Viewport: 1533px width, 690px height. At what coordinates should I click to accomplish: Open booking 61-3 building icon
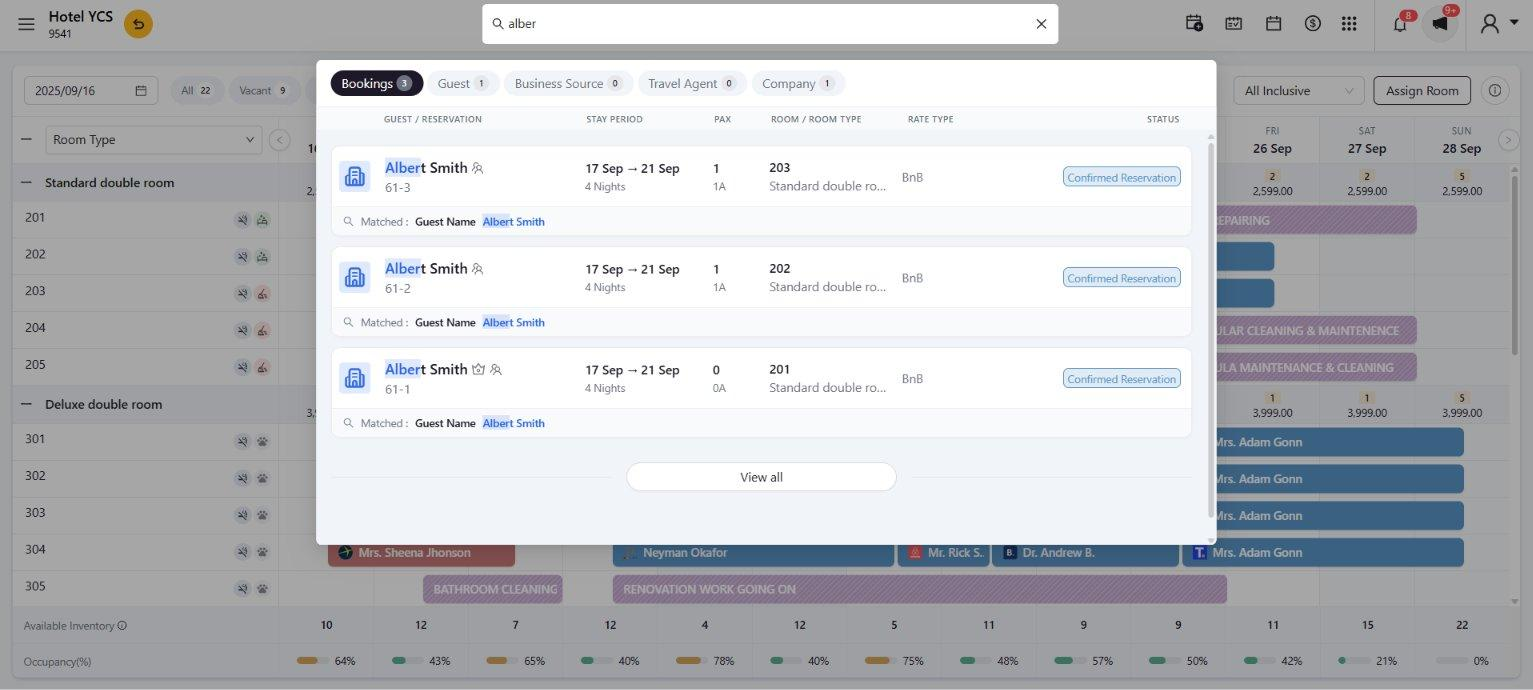click(x=354, y=177)
